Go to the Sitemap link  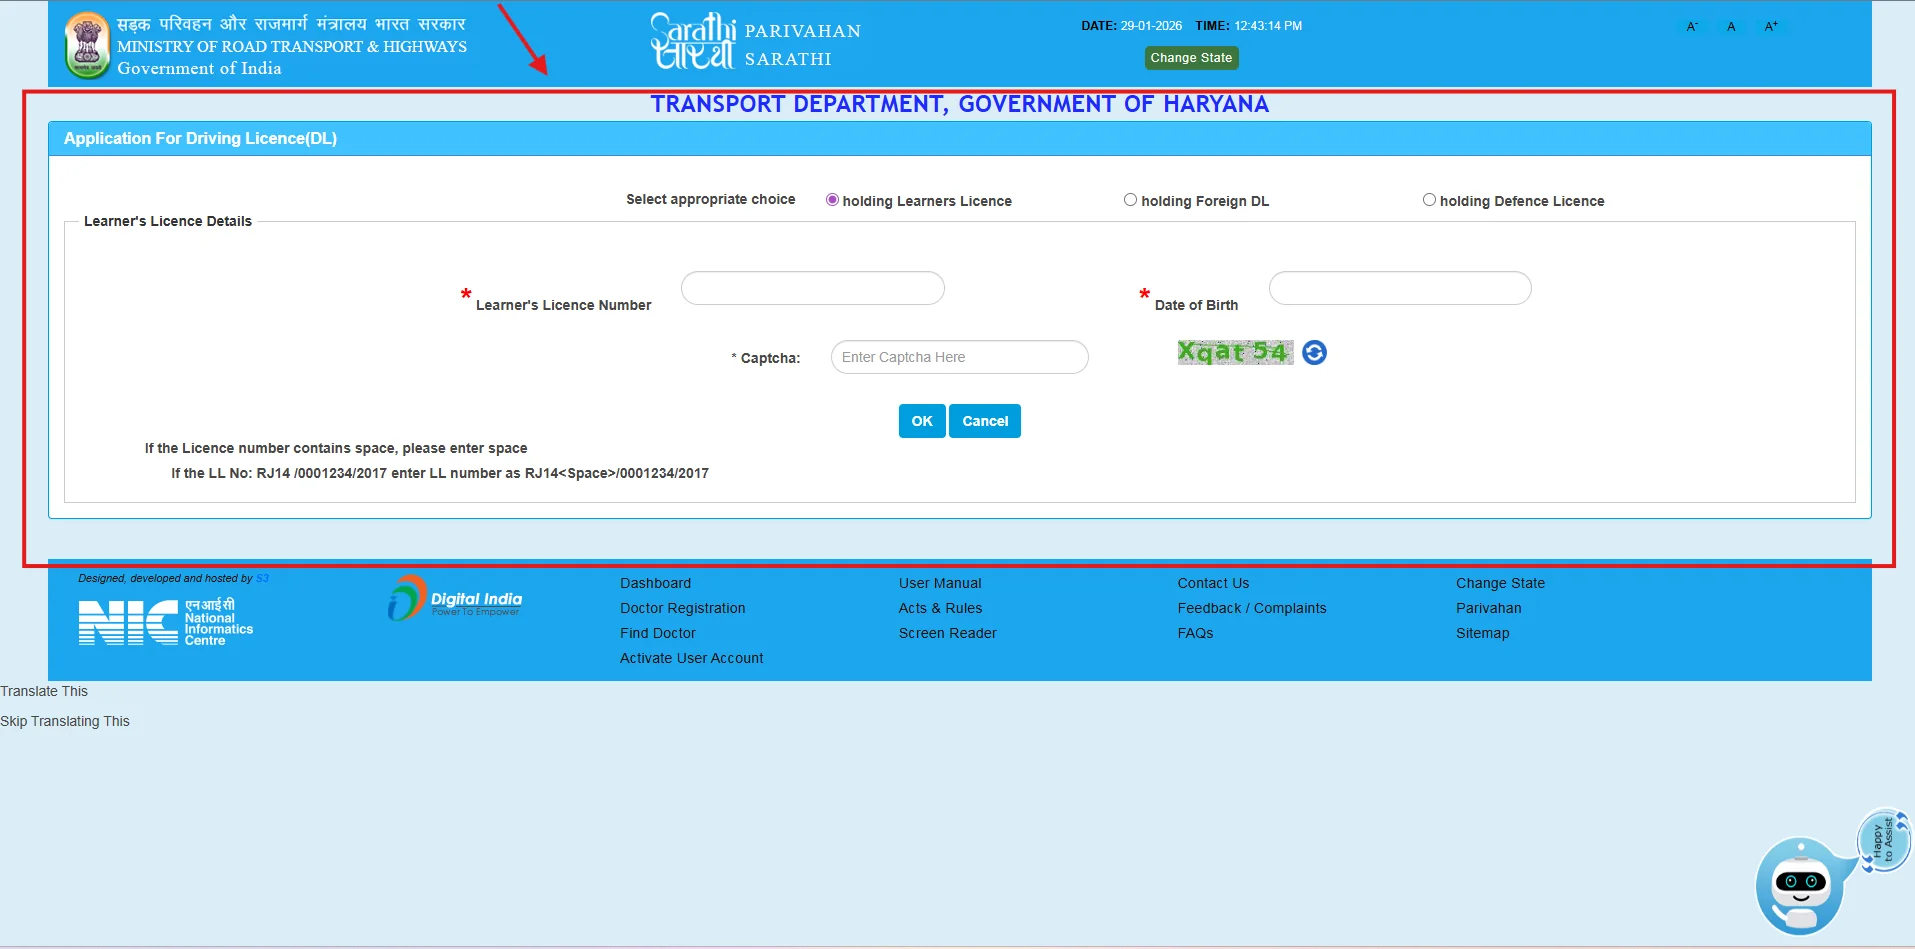click(x=1482, y=633)
